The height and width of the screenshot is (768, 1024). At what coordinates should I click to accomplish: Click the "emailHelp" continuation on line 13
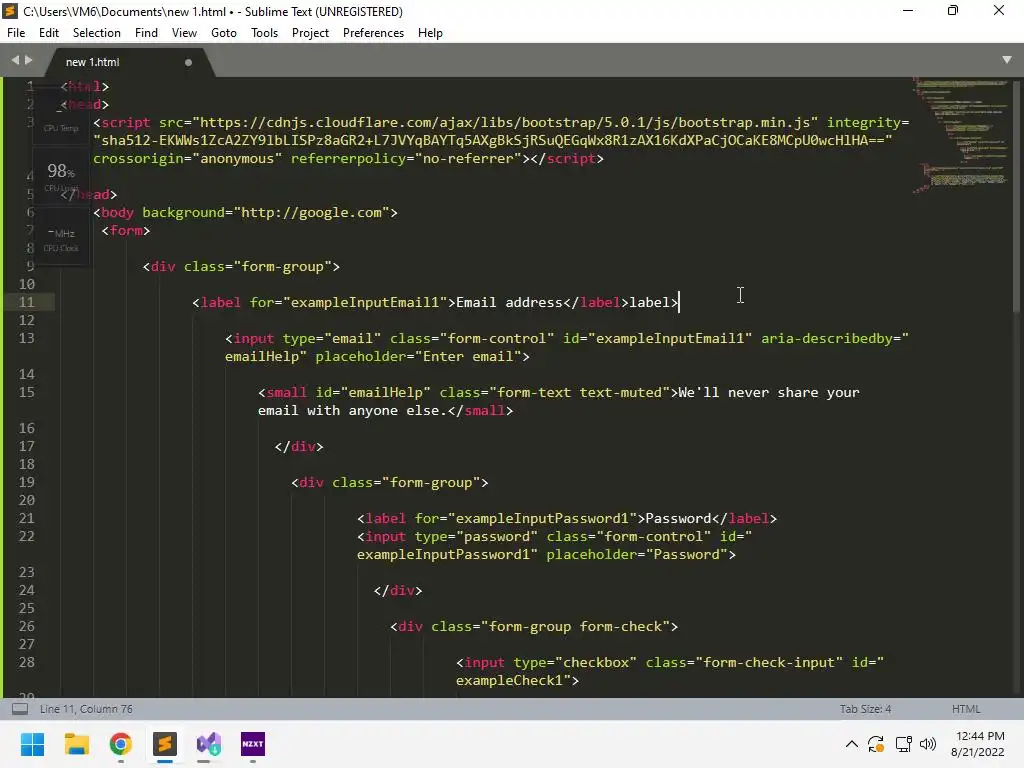266,357
